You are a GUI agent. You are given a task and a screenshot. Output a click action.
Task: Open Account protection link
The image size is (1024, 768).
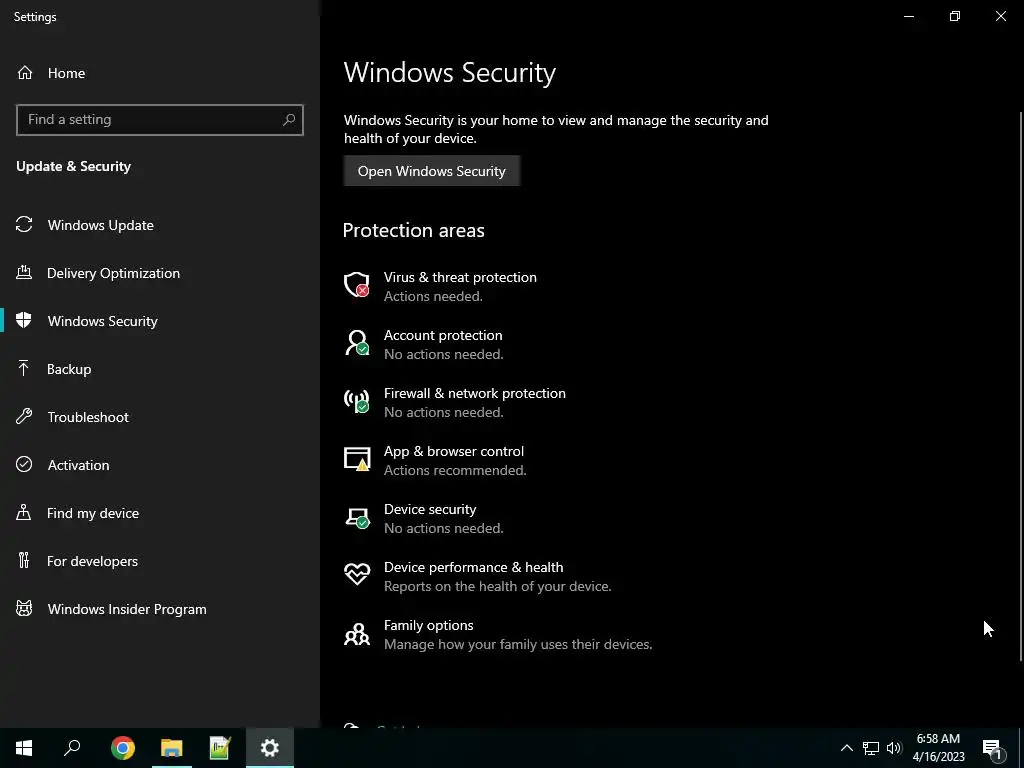tap(443, 335)
